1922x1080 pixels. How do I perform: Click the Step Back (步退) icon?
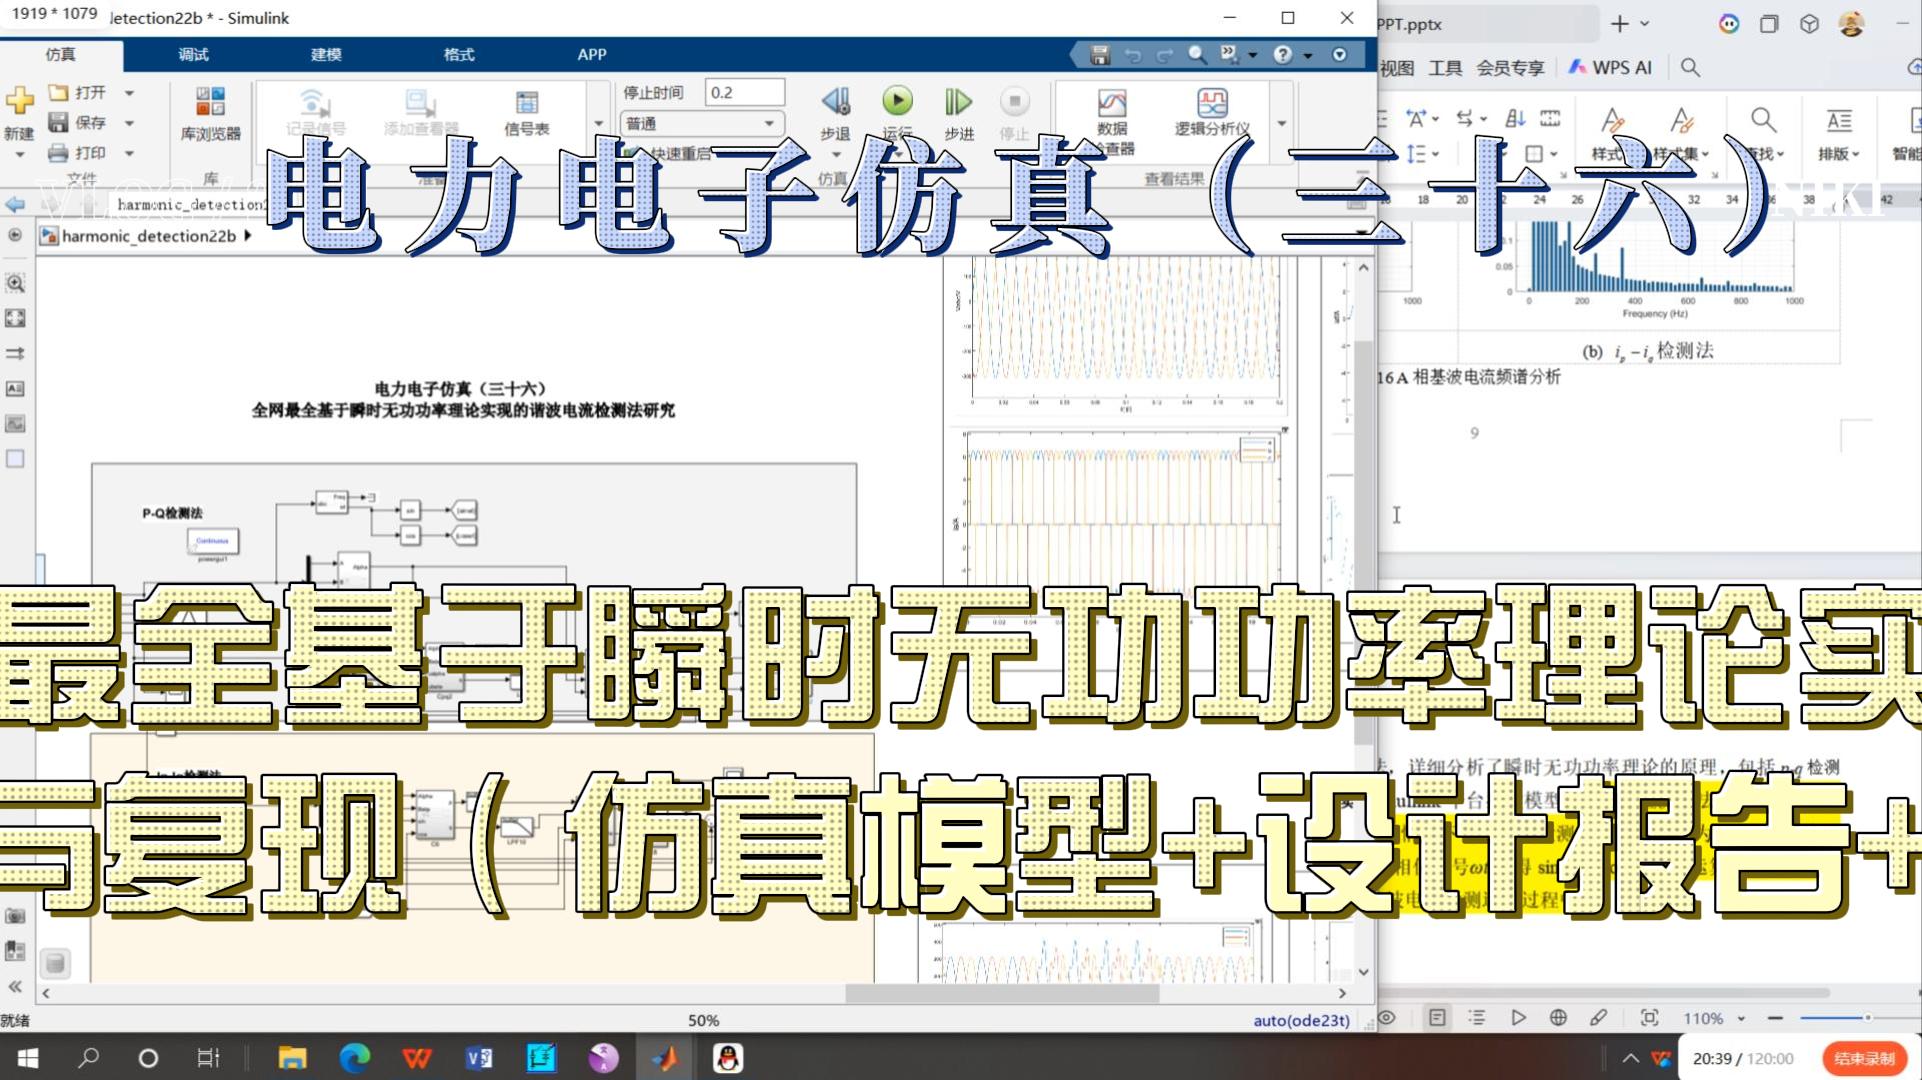[x=836, y=101]
